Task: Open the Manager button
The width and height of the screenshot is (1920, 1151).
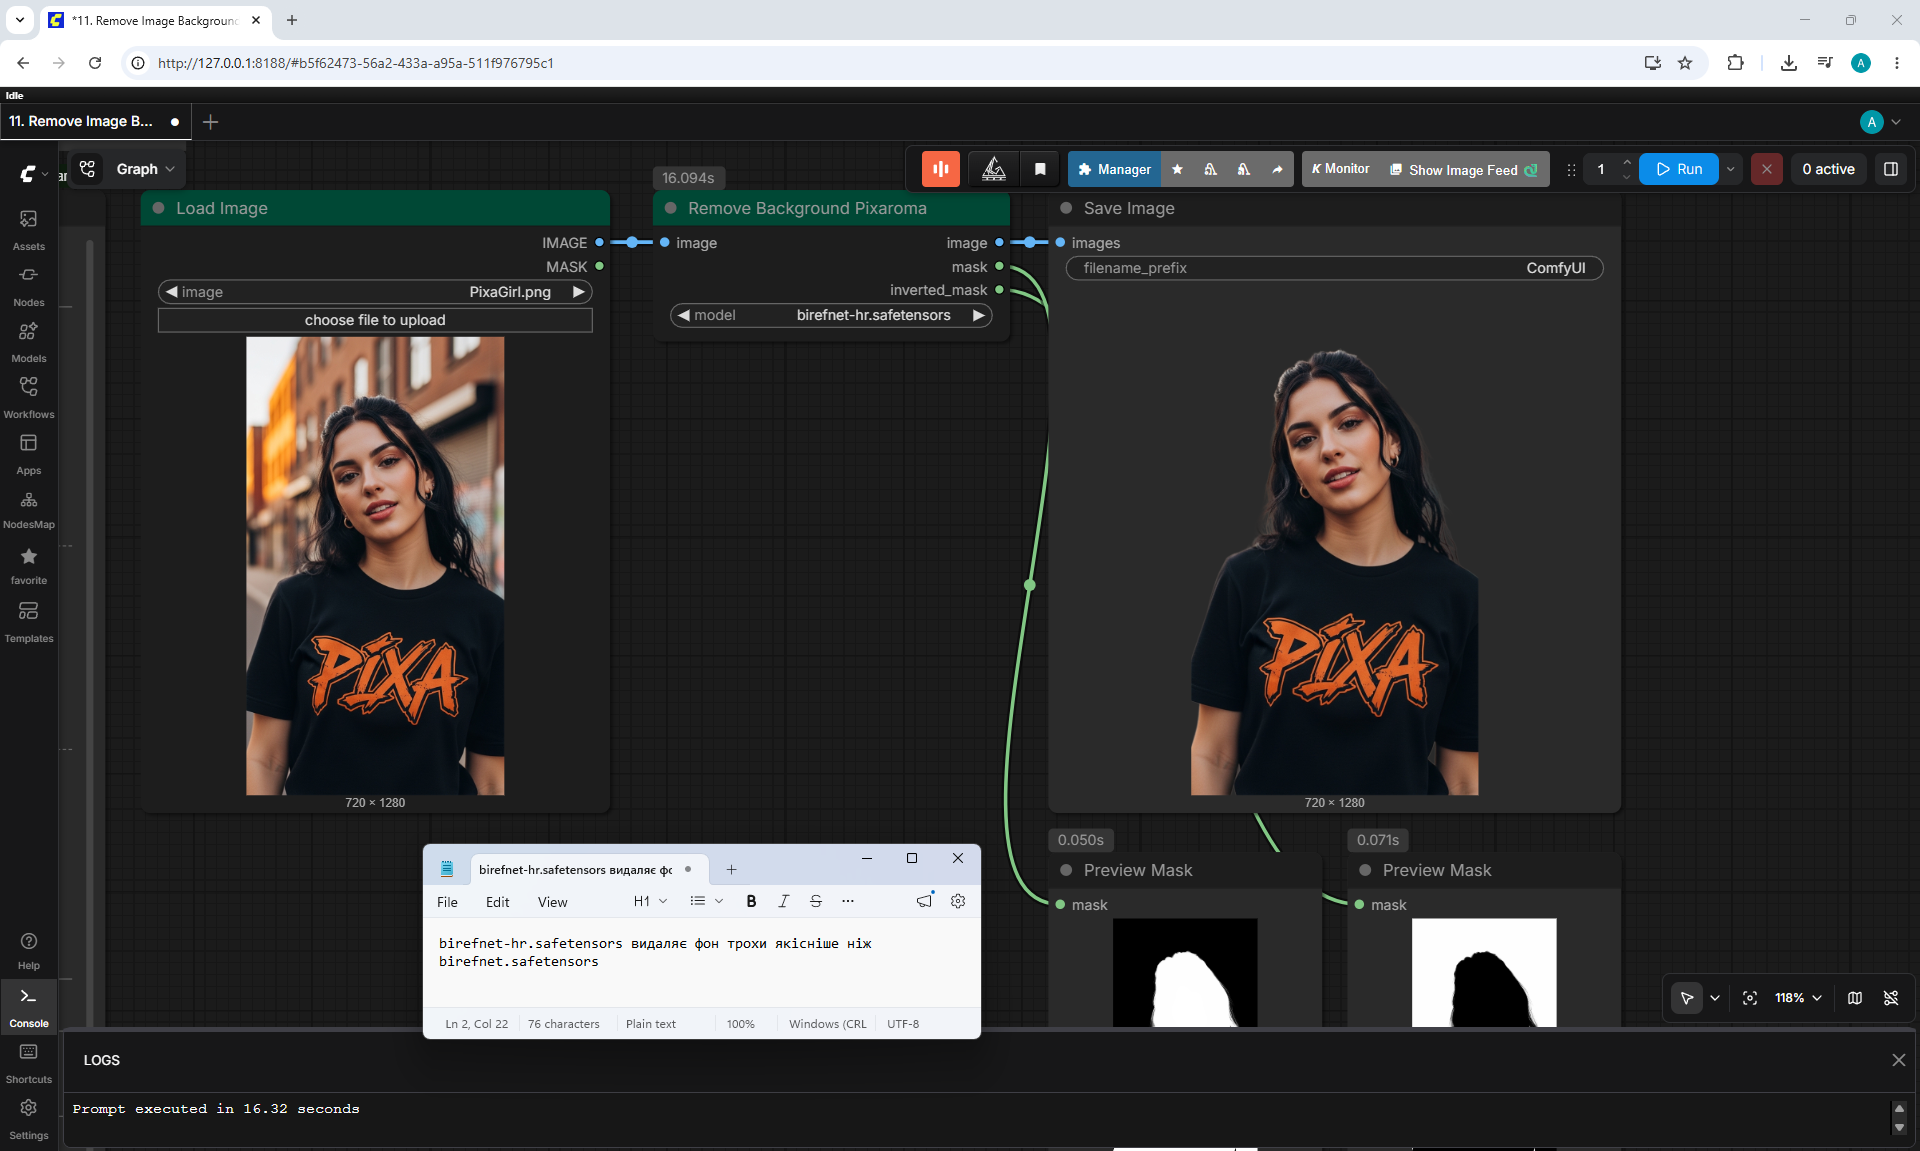Action: tap(1114, 169)
